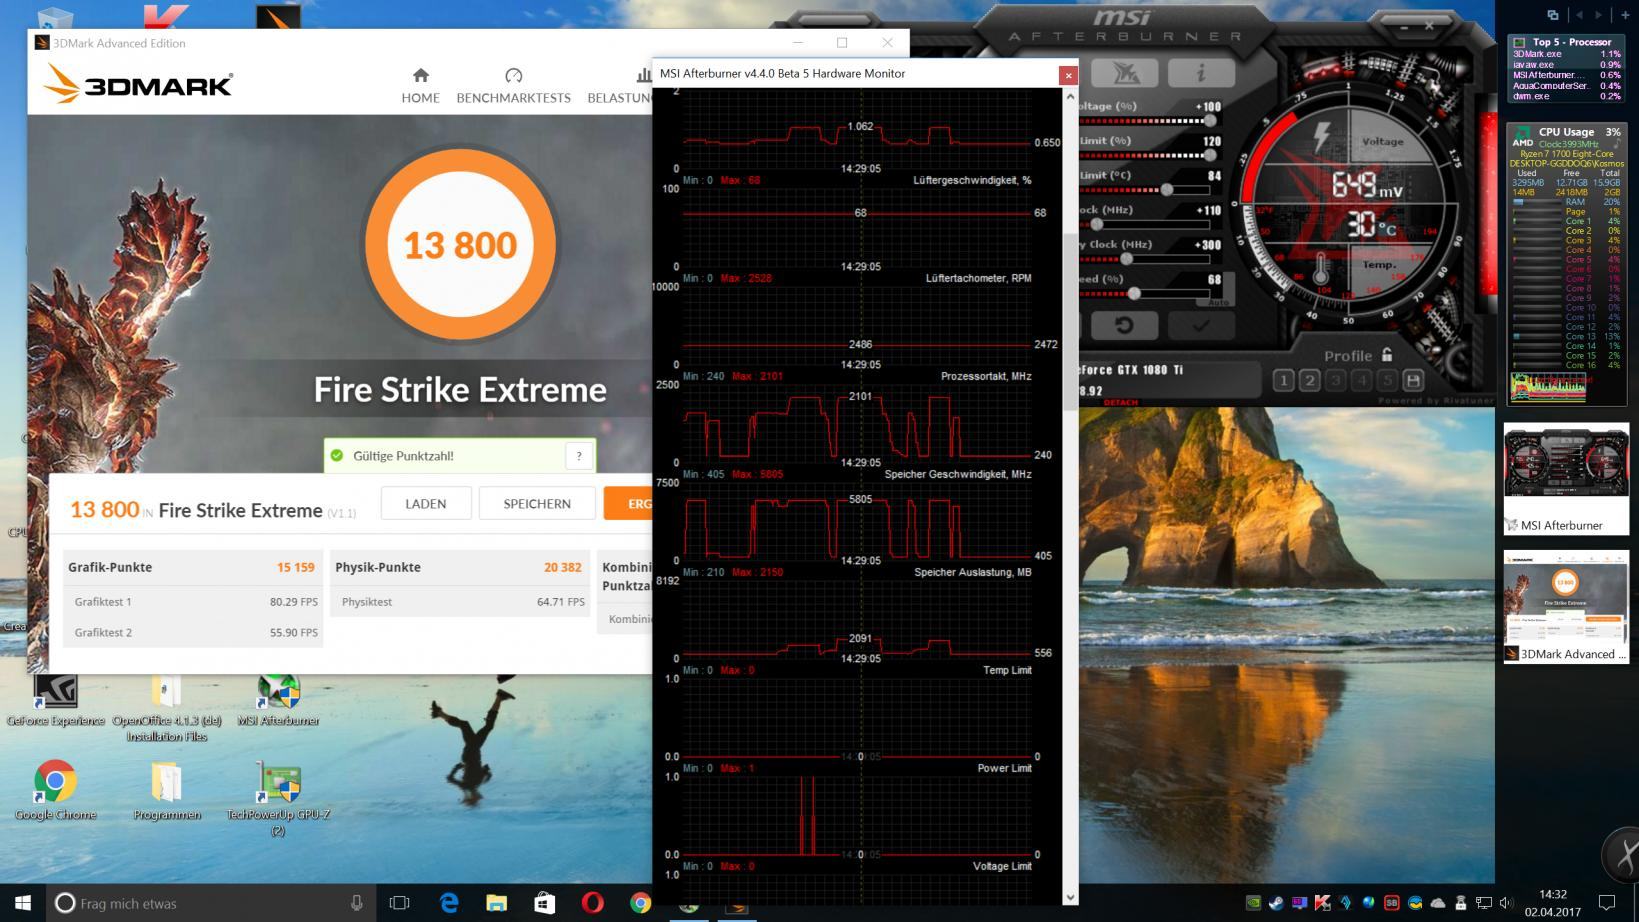1639x922 pixels.
Task: Click the Afterburner reset settings arrow button
Action: pos(1124,325)
